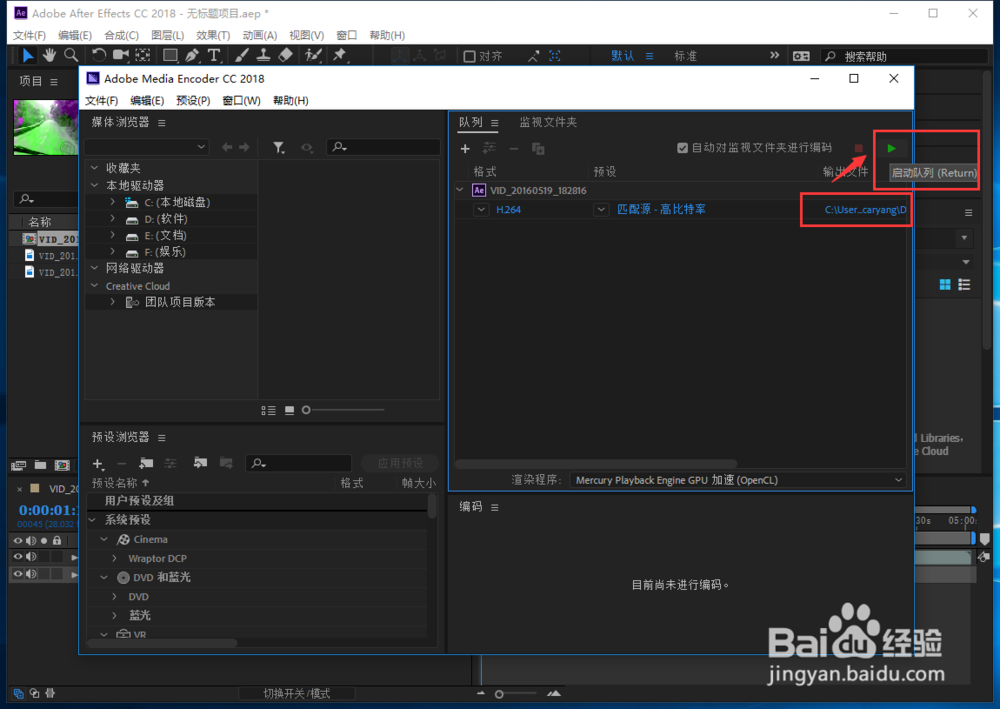Expand the DVD 和蓝光 preset group

(x=104, y=577)
